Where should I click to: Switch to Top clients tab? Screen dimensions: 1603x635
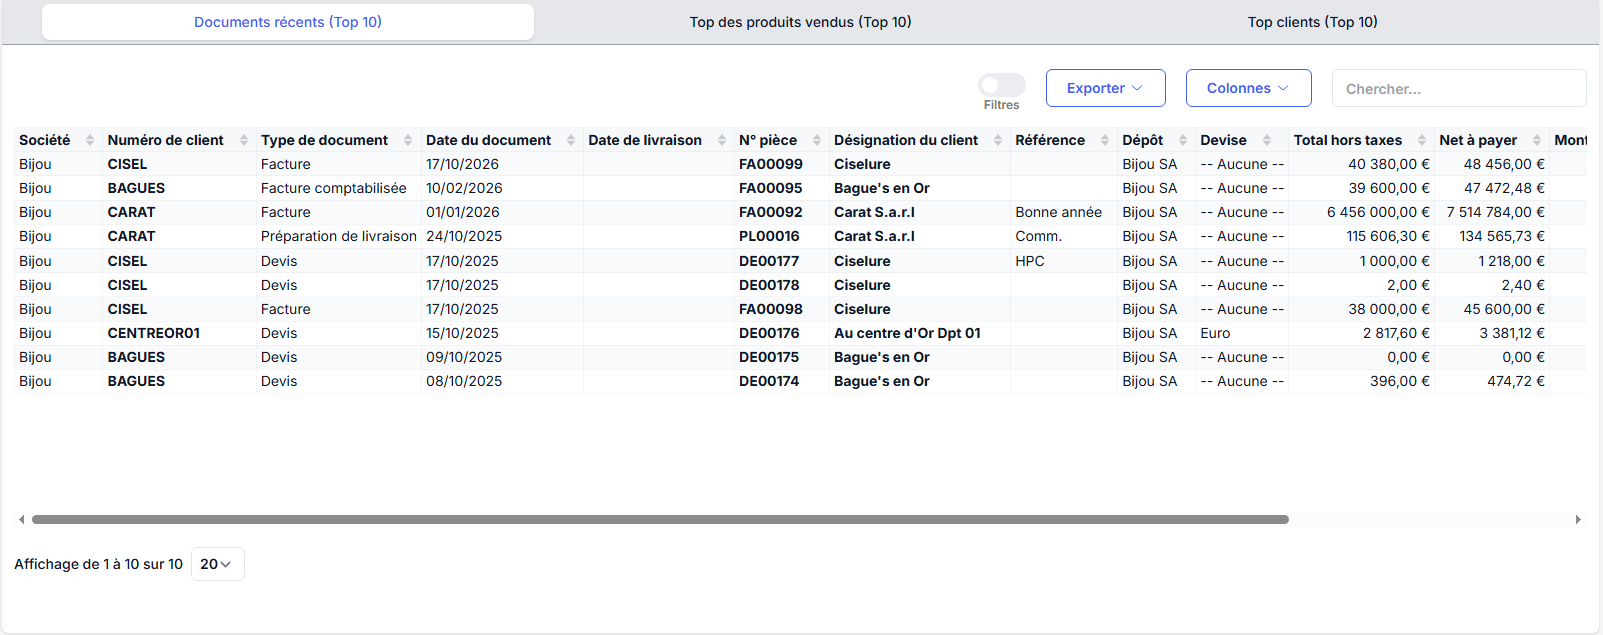pos(1312,22)
